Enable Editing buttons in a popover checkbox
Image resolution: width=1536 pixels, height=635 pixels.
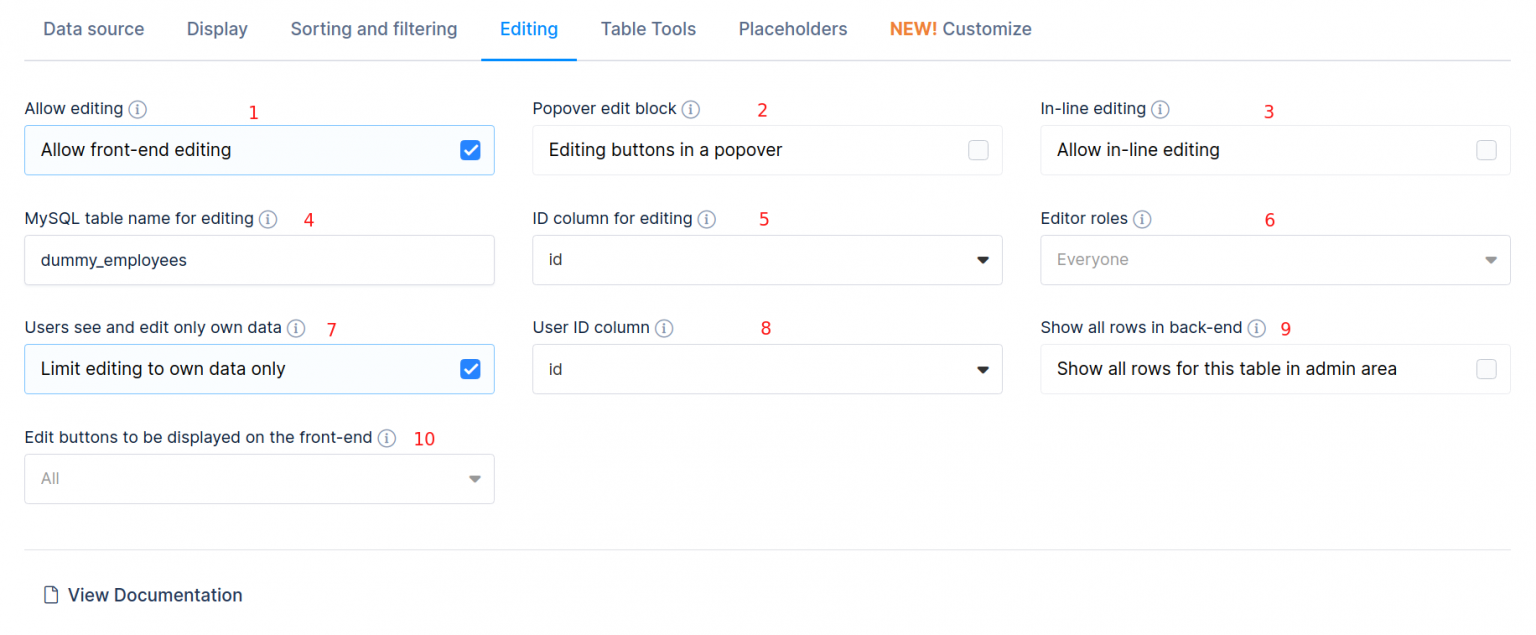point(978,150)
